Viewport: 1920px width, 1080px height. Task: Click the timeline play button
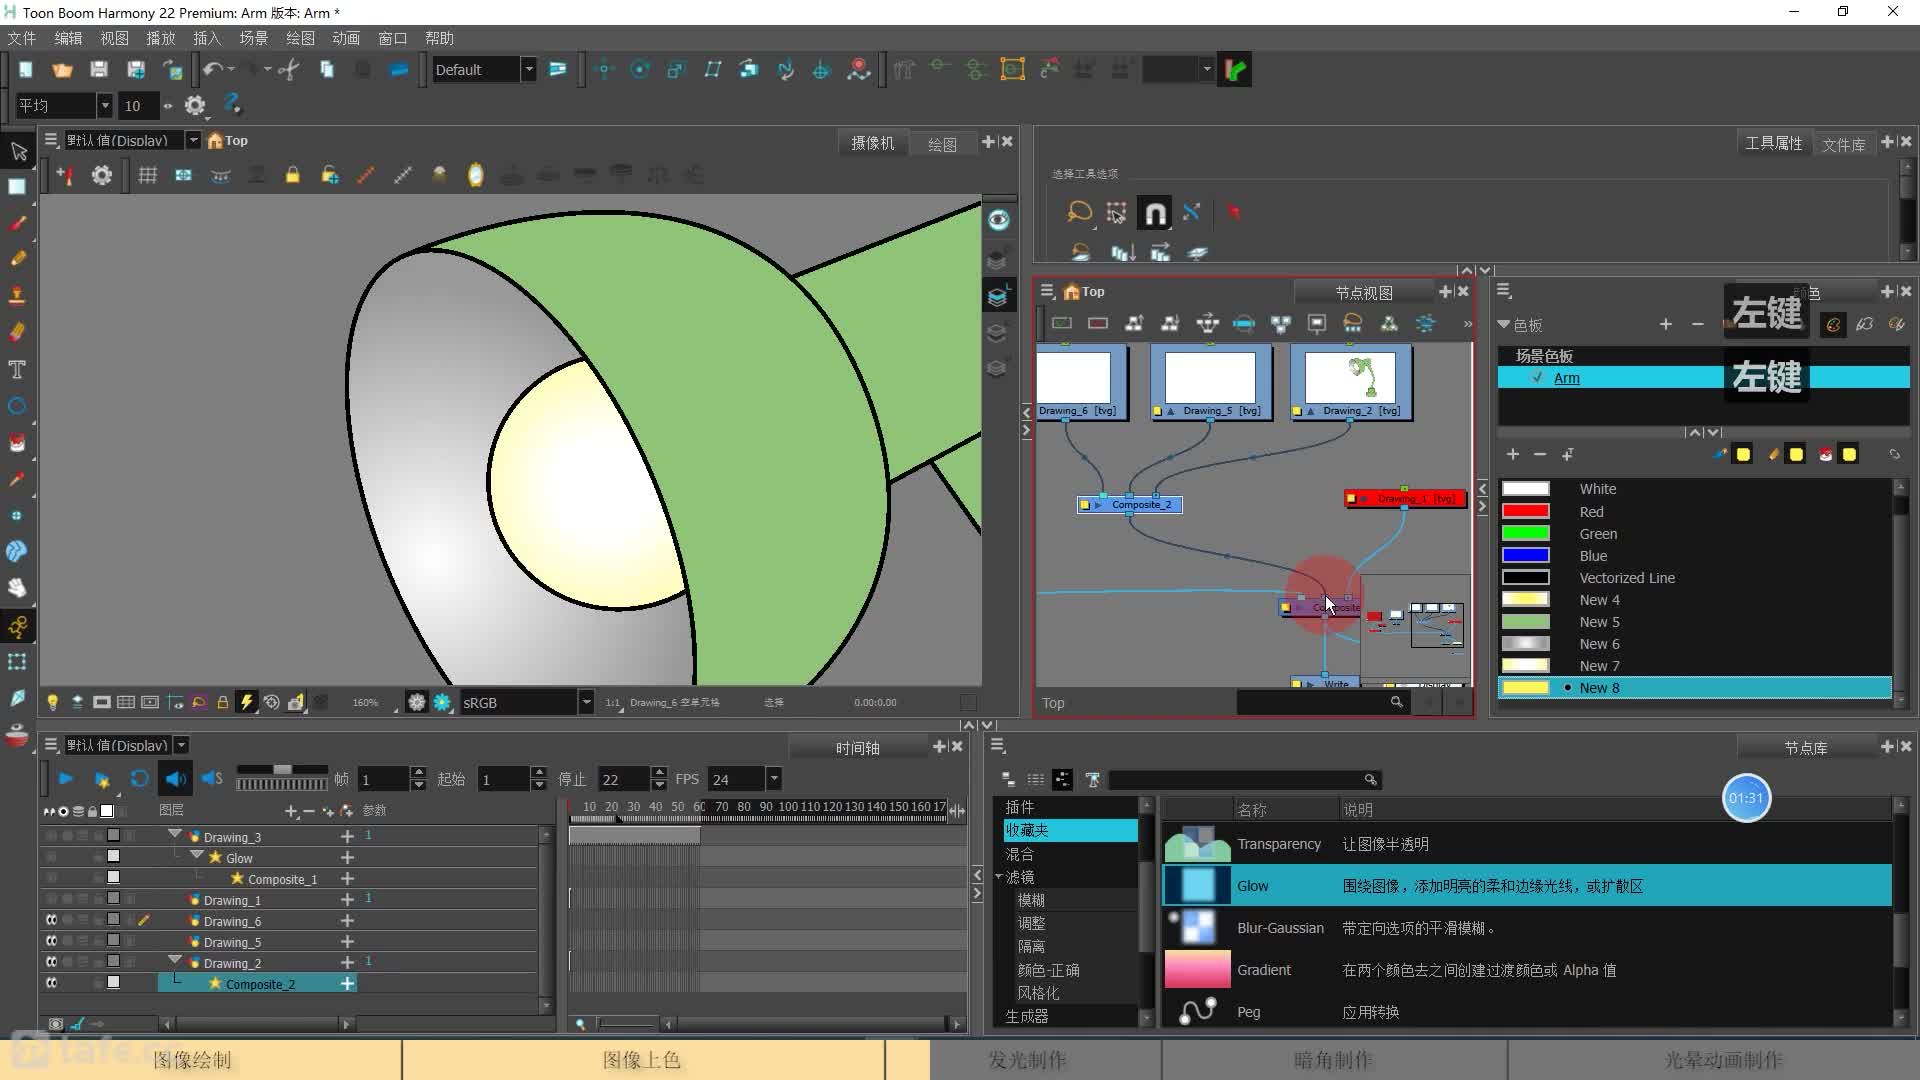pos(66,779)
